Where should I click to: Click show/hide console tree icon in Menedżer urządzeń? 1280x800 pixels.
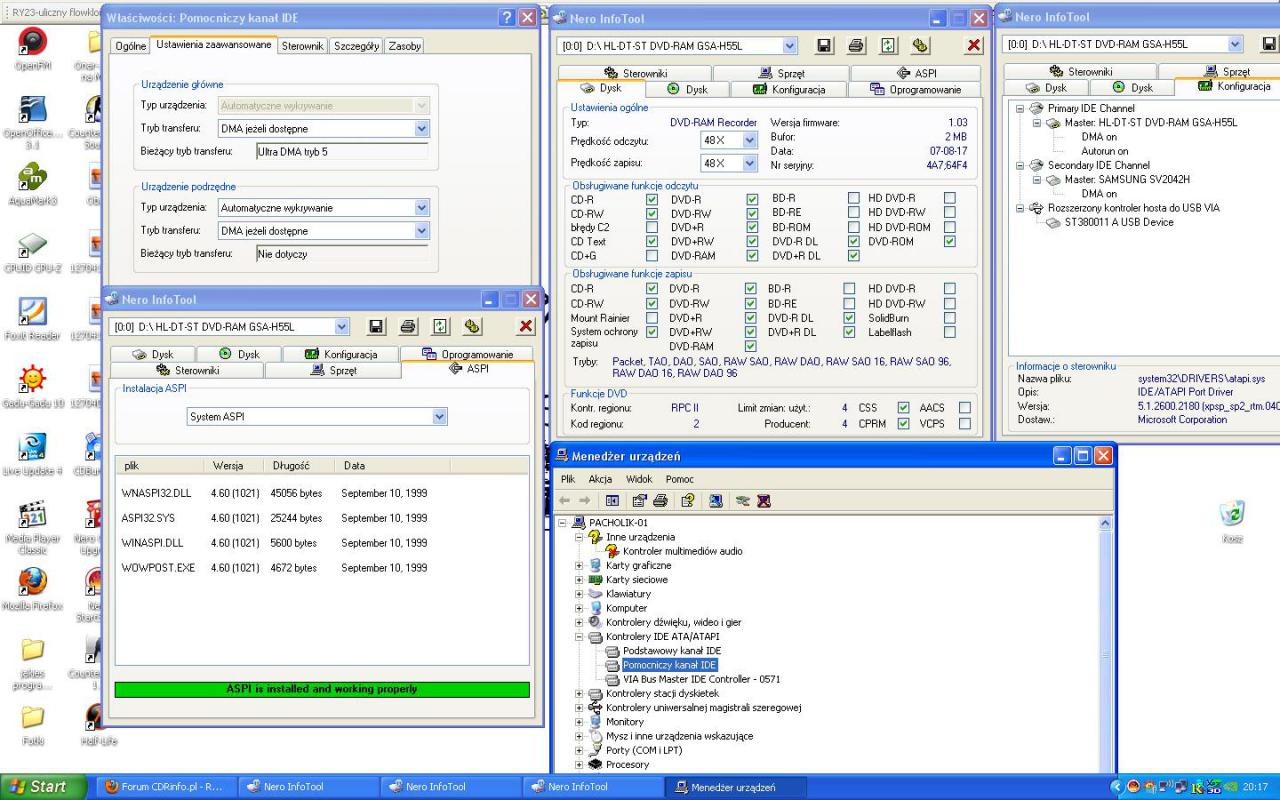point(612,501)
